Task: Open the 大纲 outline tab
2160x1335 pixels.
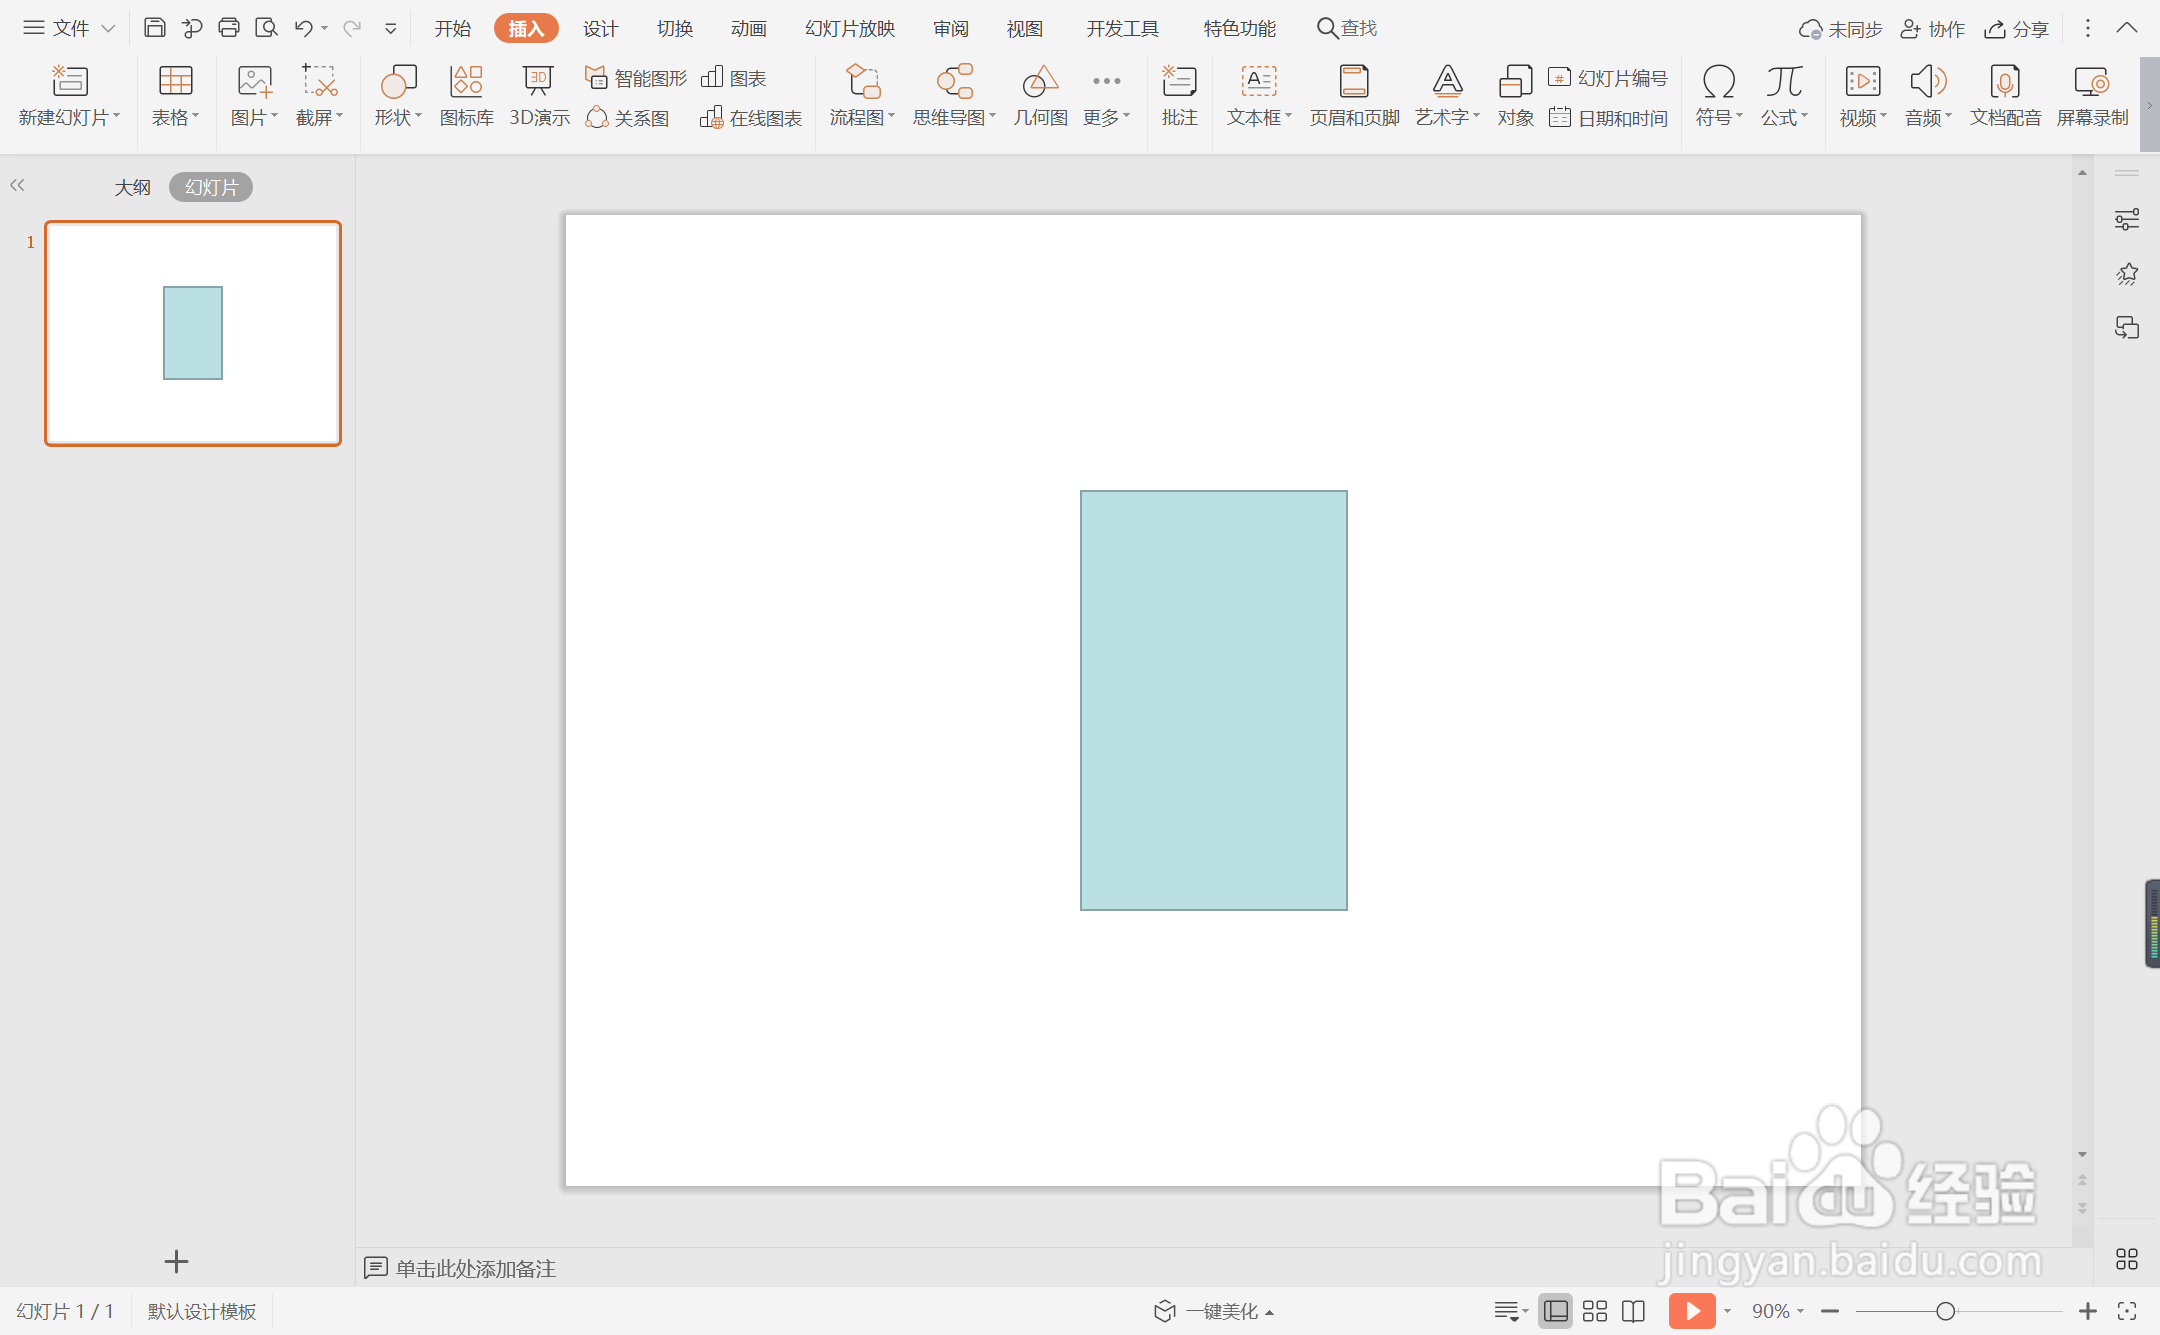Action: (x=132, y=187)
